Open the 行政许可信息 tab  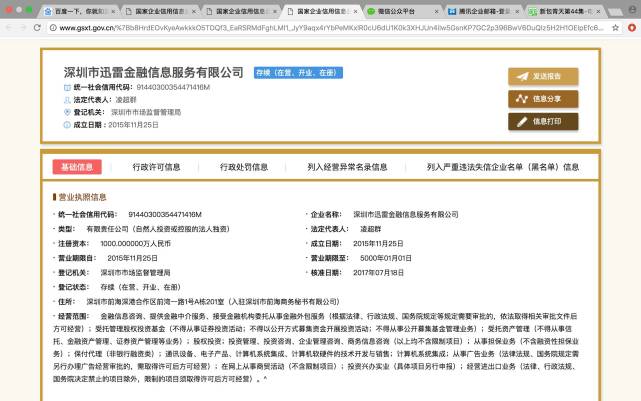point(156,167)
